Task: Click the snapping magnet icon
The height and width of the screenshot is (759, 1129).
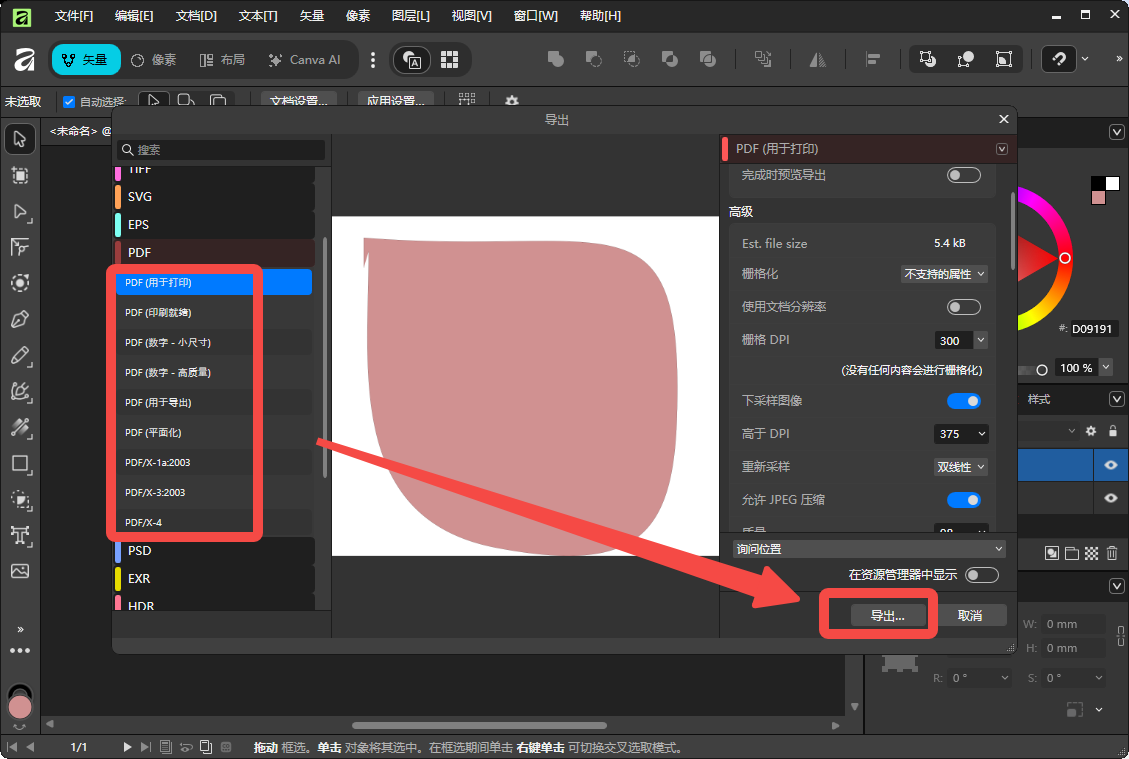Action: click(1059, 59)
